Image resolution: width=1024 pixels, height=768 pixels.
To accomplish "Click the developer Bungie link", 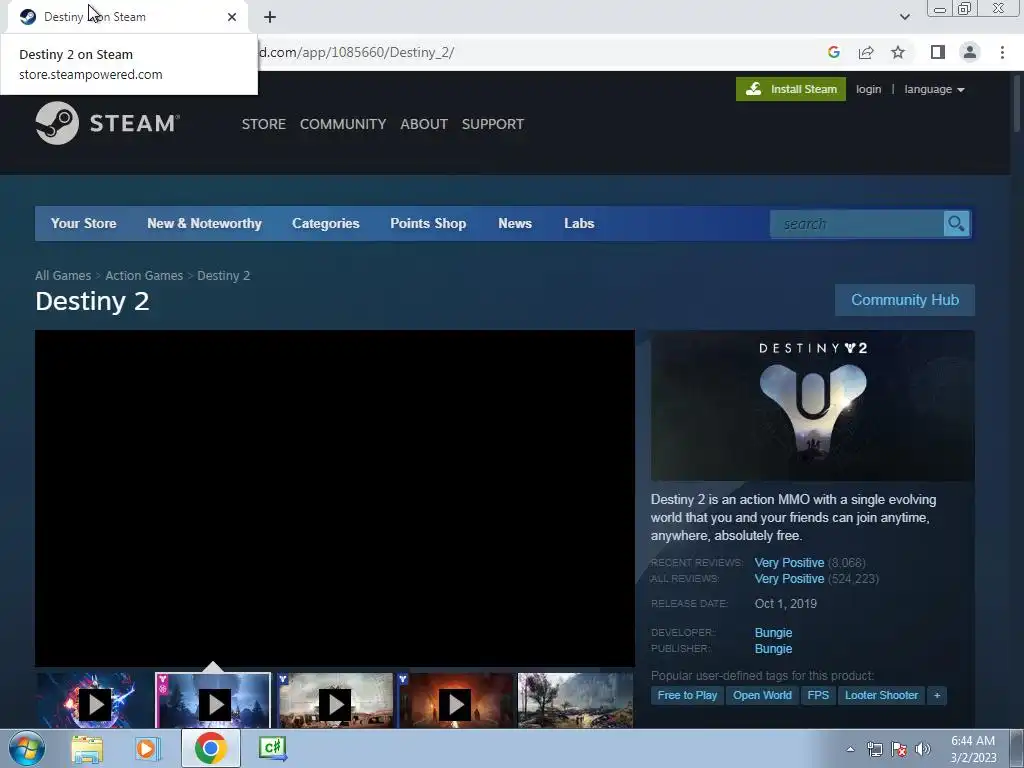I will 773,632.
